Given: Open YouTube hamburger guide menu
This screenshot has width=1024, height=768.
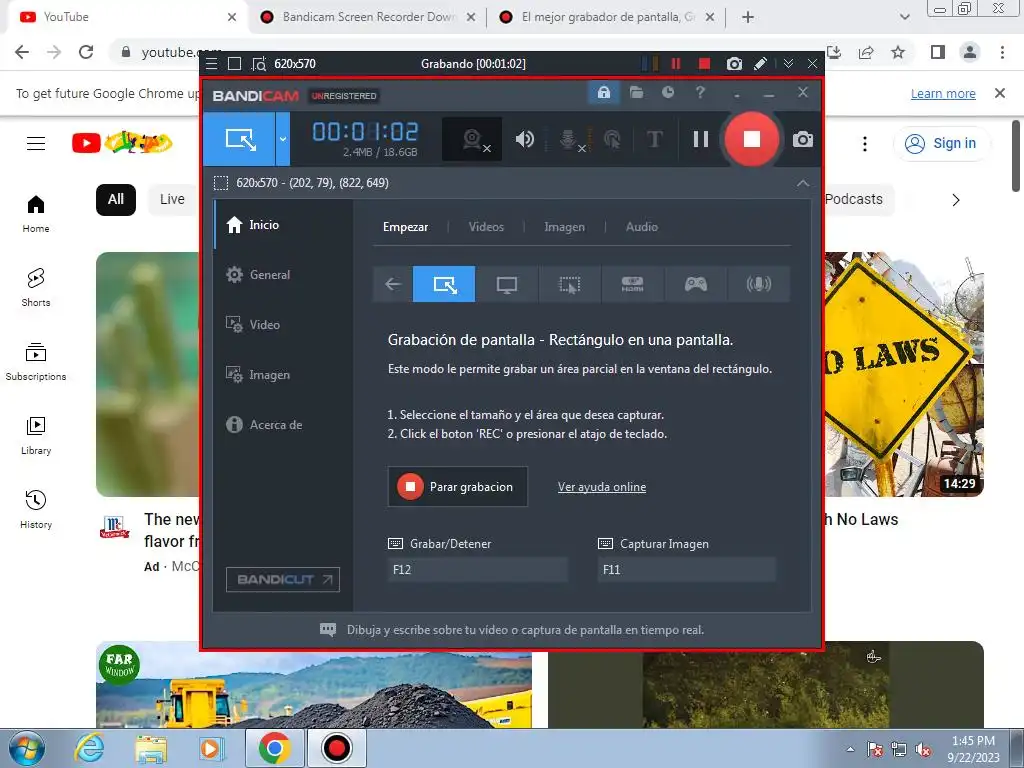Looking at the screenshot, I should [36, 143].
